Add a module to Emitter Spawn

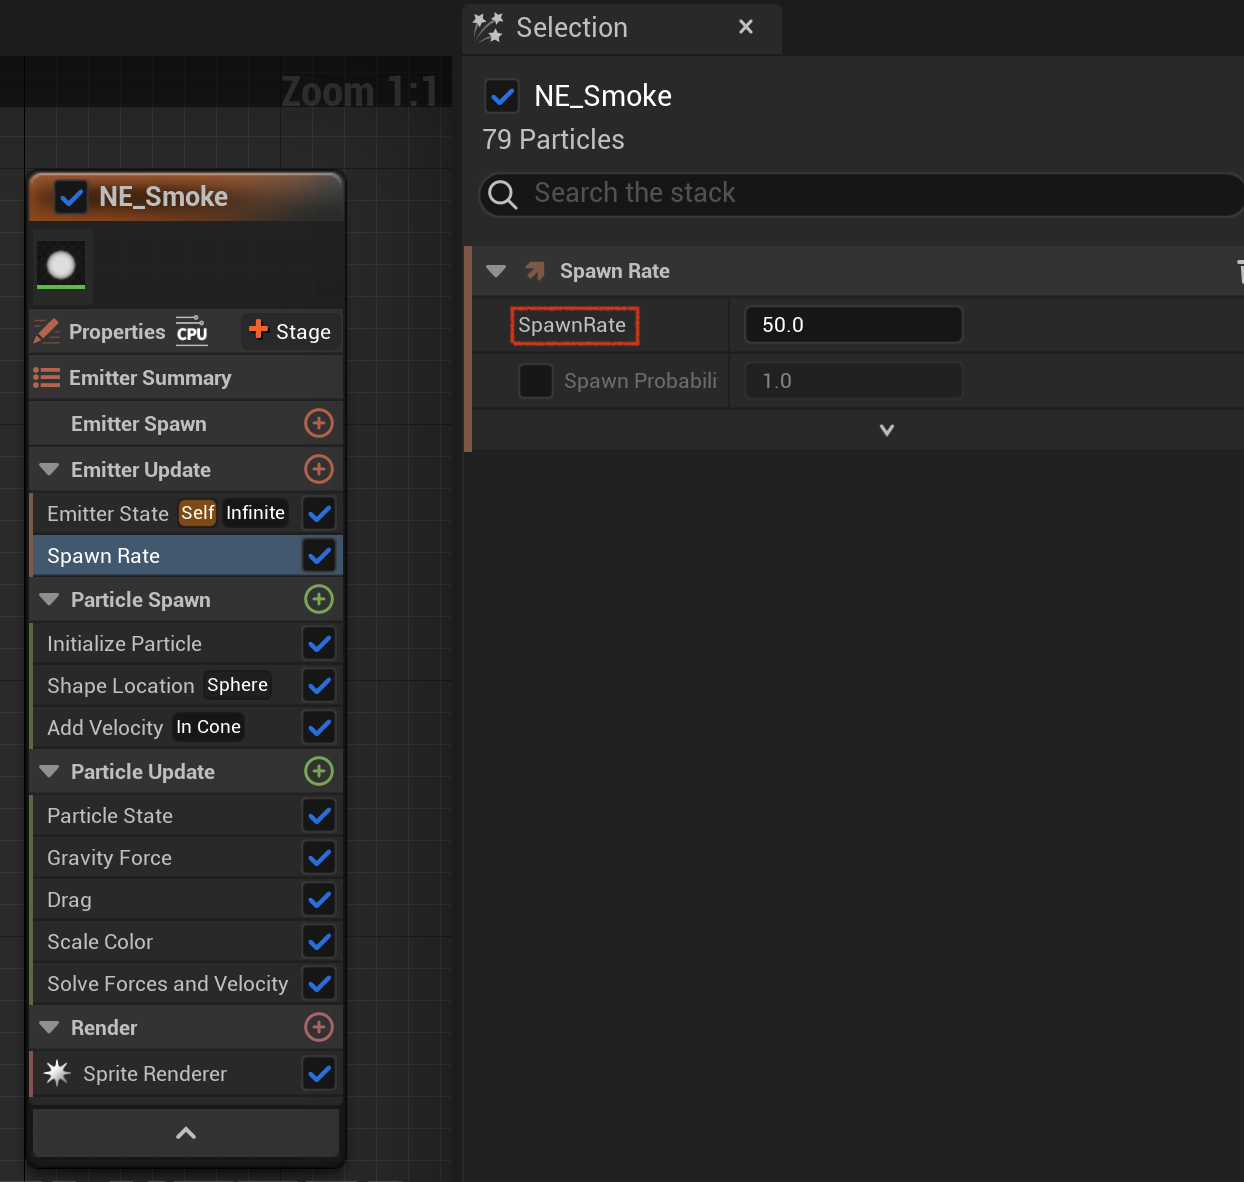[318, 423]
